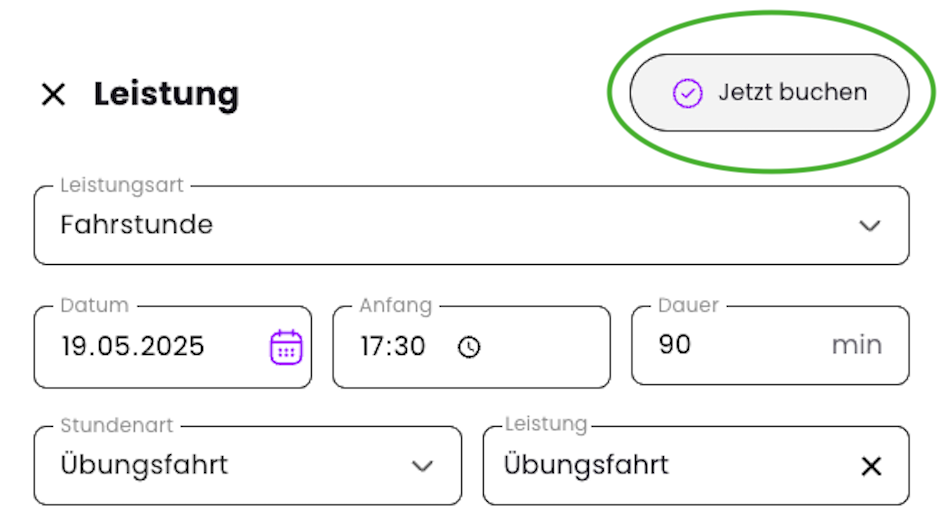Edit the Anfang time value 17:30

point(393,346)
